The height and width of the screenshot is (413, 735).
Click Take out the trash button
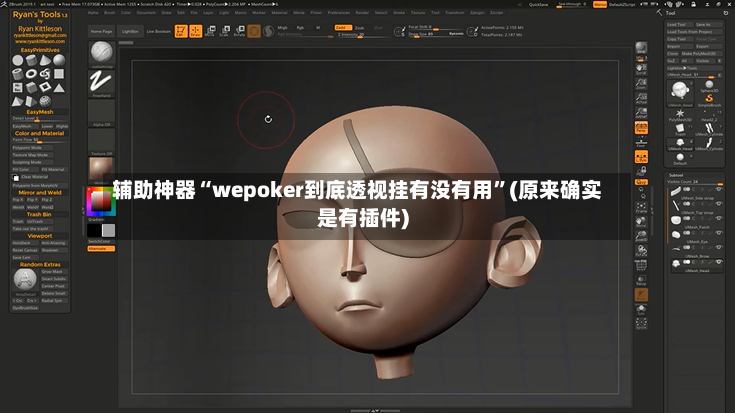click(x=30, y=229)
